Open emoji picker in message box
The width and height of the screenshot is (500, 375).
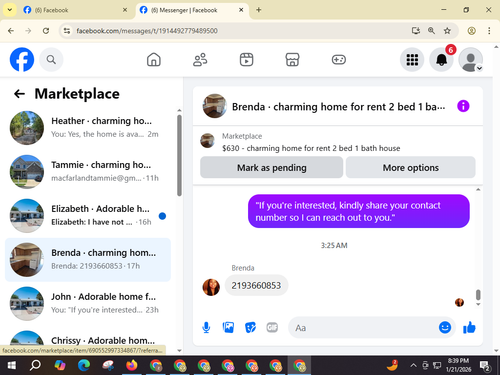pos(445,328)
